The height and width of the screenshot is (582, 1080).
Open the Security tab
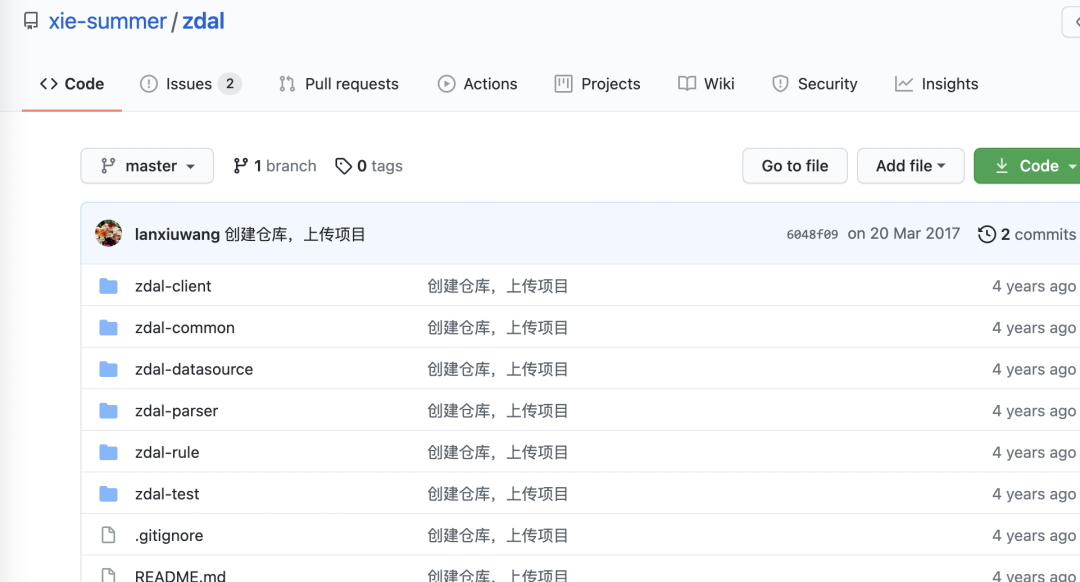(x=815, y=84)
